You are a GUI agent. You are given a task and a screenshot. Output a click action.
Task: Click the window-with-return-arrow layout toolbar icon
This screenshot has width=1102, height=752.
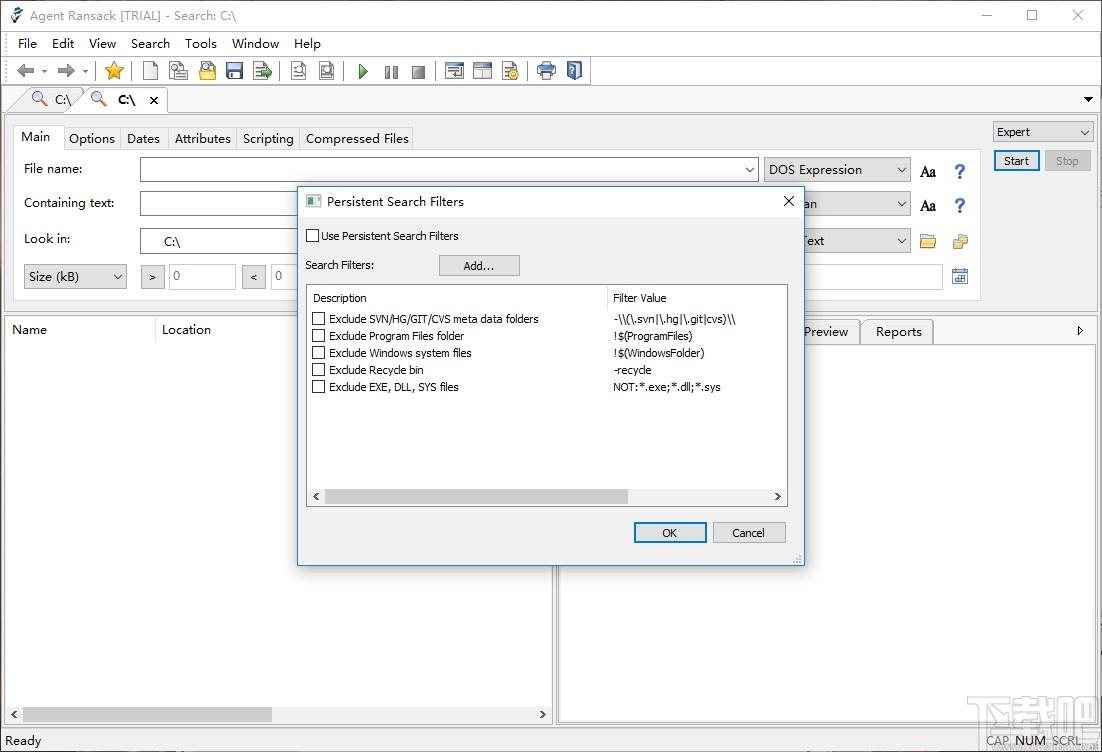coord(455,70)
